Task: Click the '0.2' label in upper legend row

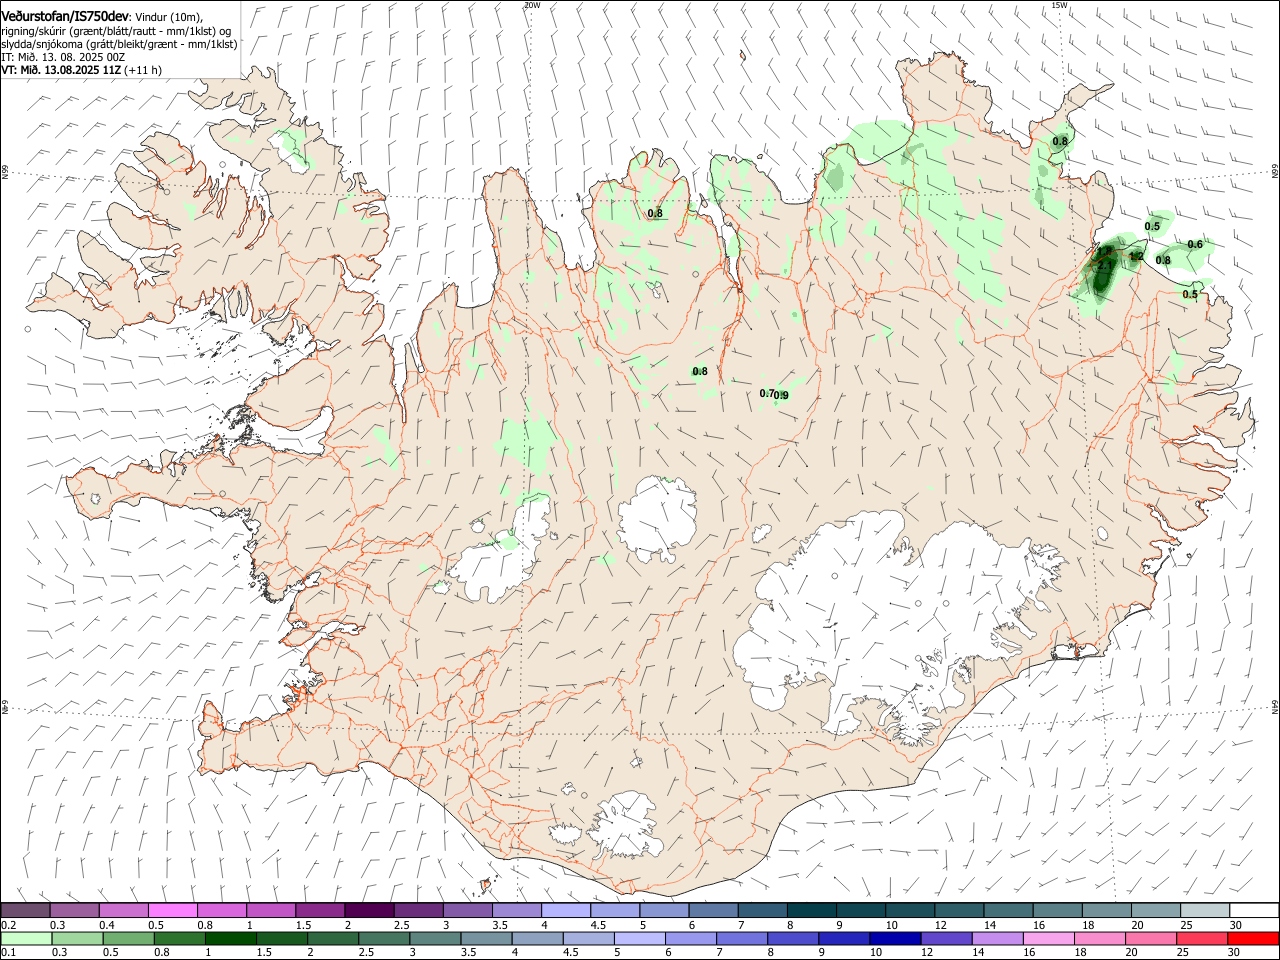Action: (8, 925)
